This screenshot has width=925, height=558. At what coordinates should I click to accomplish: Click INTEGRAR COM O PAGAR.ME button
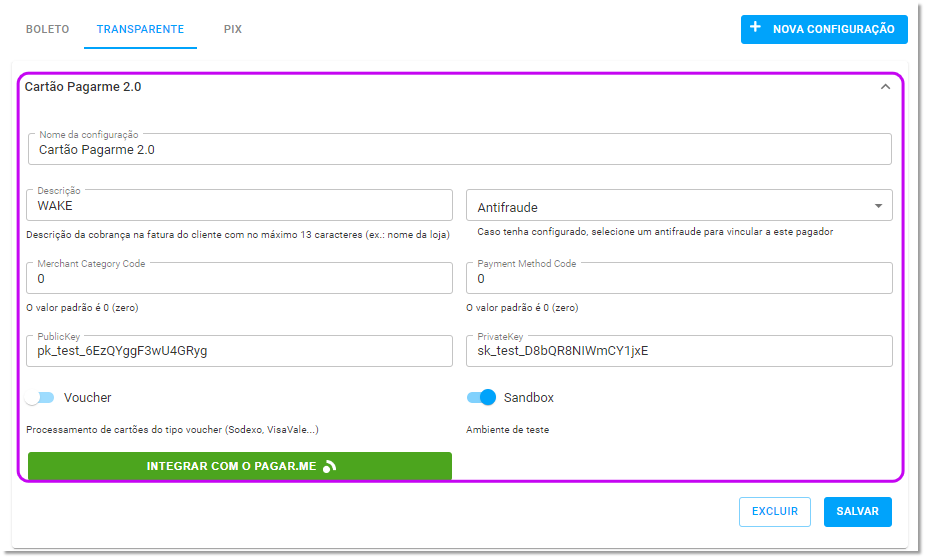(240, 466)
